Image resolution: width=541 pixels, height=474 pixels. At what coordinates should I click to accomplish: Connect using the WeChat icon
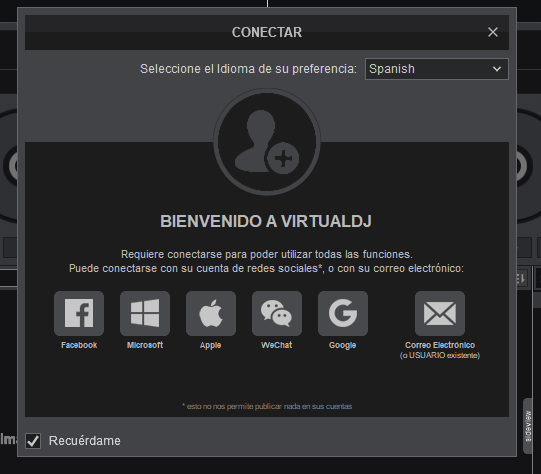(277, 313)
